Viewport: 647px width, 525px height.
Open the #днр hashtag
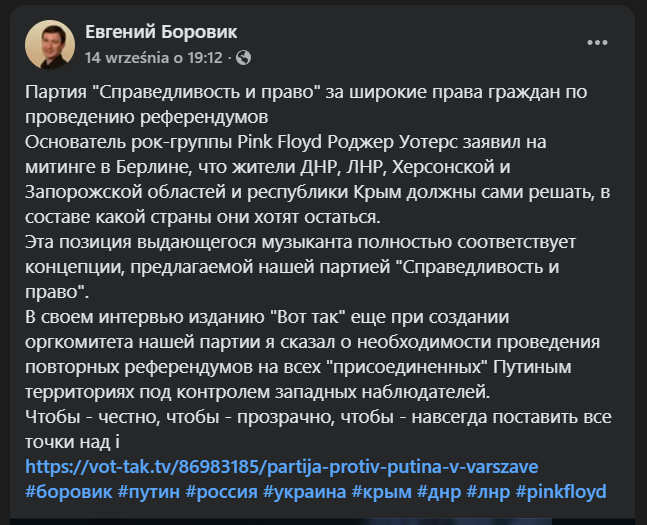click(x=439, y=492)
